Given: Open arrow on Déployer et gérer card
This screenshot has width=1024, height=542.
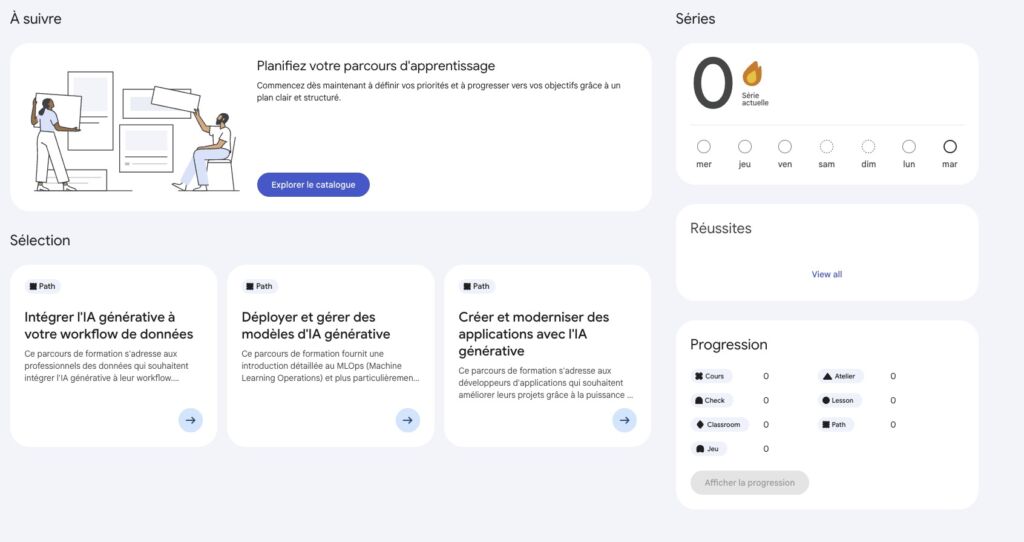Looking at the screenshot, I should click(407, 420).
